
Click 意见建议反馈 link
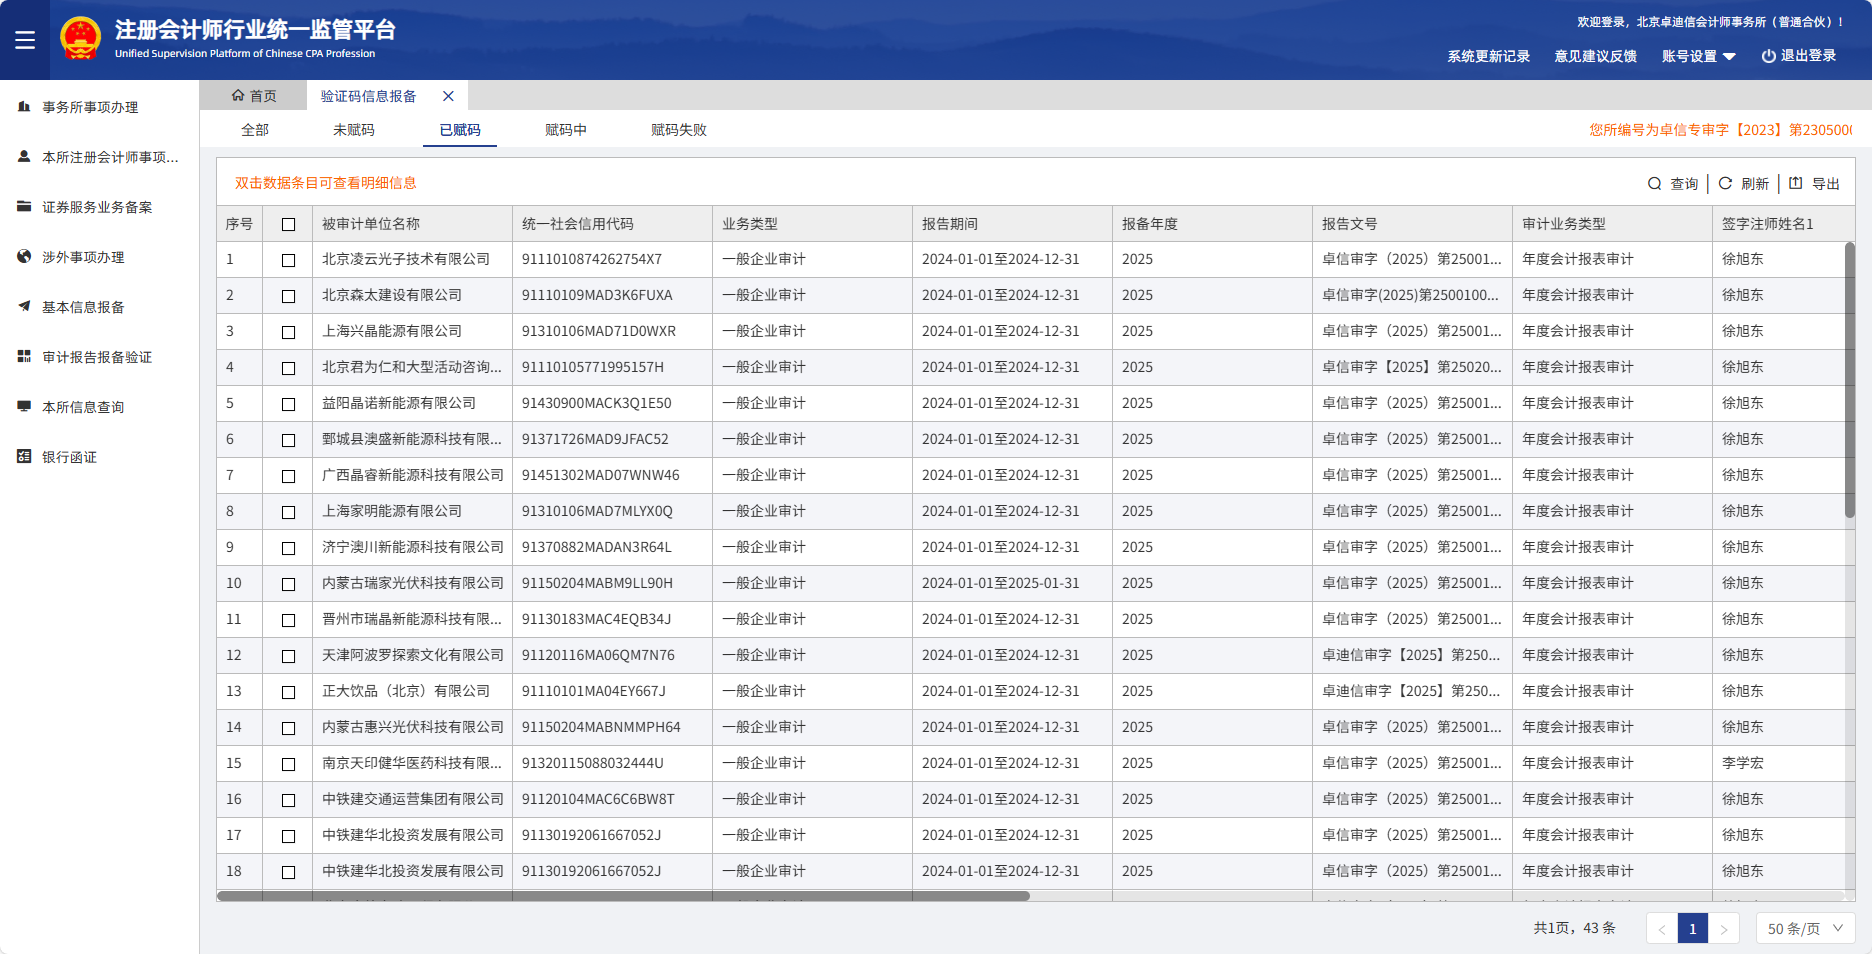click(1595, 56)
